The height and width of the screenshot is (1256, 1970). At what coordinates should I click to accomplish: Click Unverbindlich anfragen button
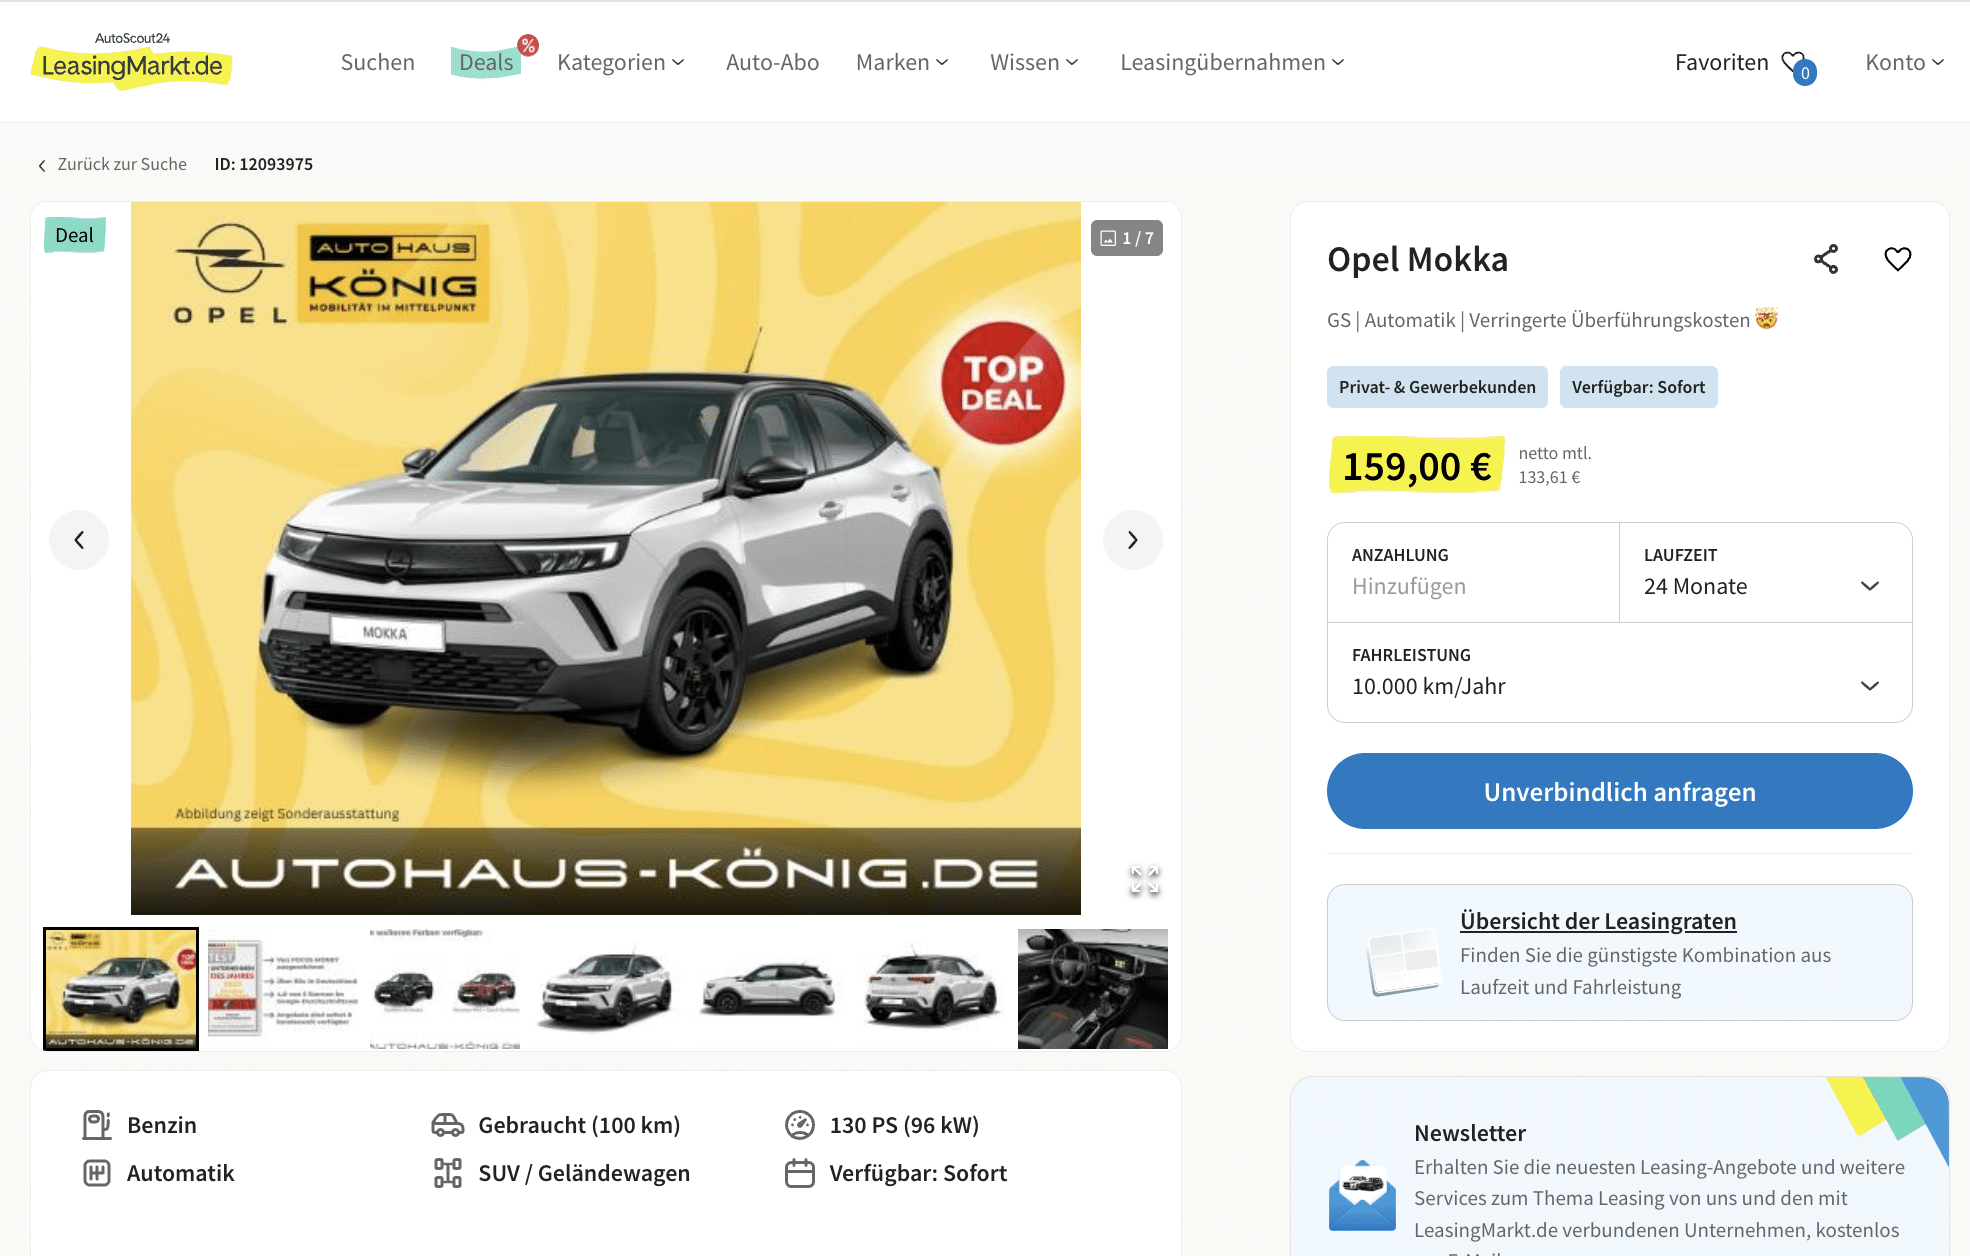pyautogui.click(x=1620, y=791)
